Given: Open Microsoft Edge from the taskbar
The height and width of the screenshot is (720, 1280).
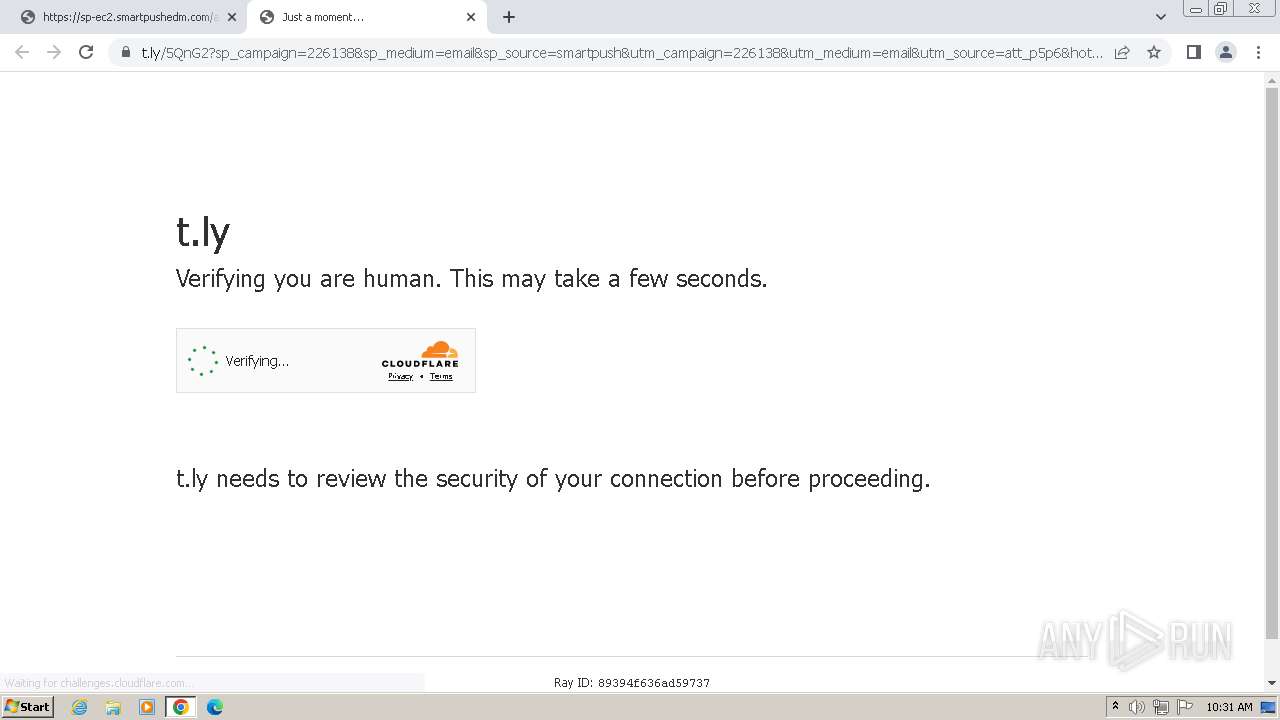Looking at the screenshot, I should [x=214, y=707].
